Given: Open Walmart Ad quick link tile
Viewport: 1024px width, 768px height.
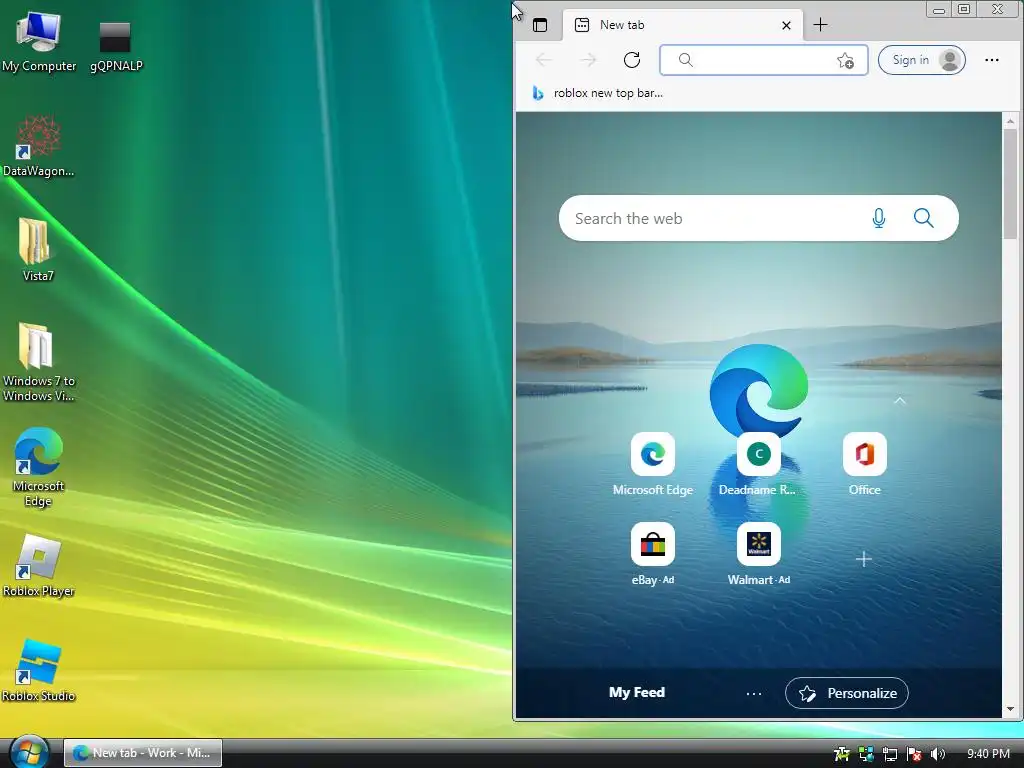Looking at the screenshot, I should click(758, 554).
